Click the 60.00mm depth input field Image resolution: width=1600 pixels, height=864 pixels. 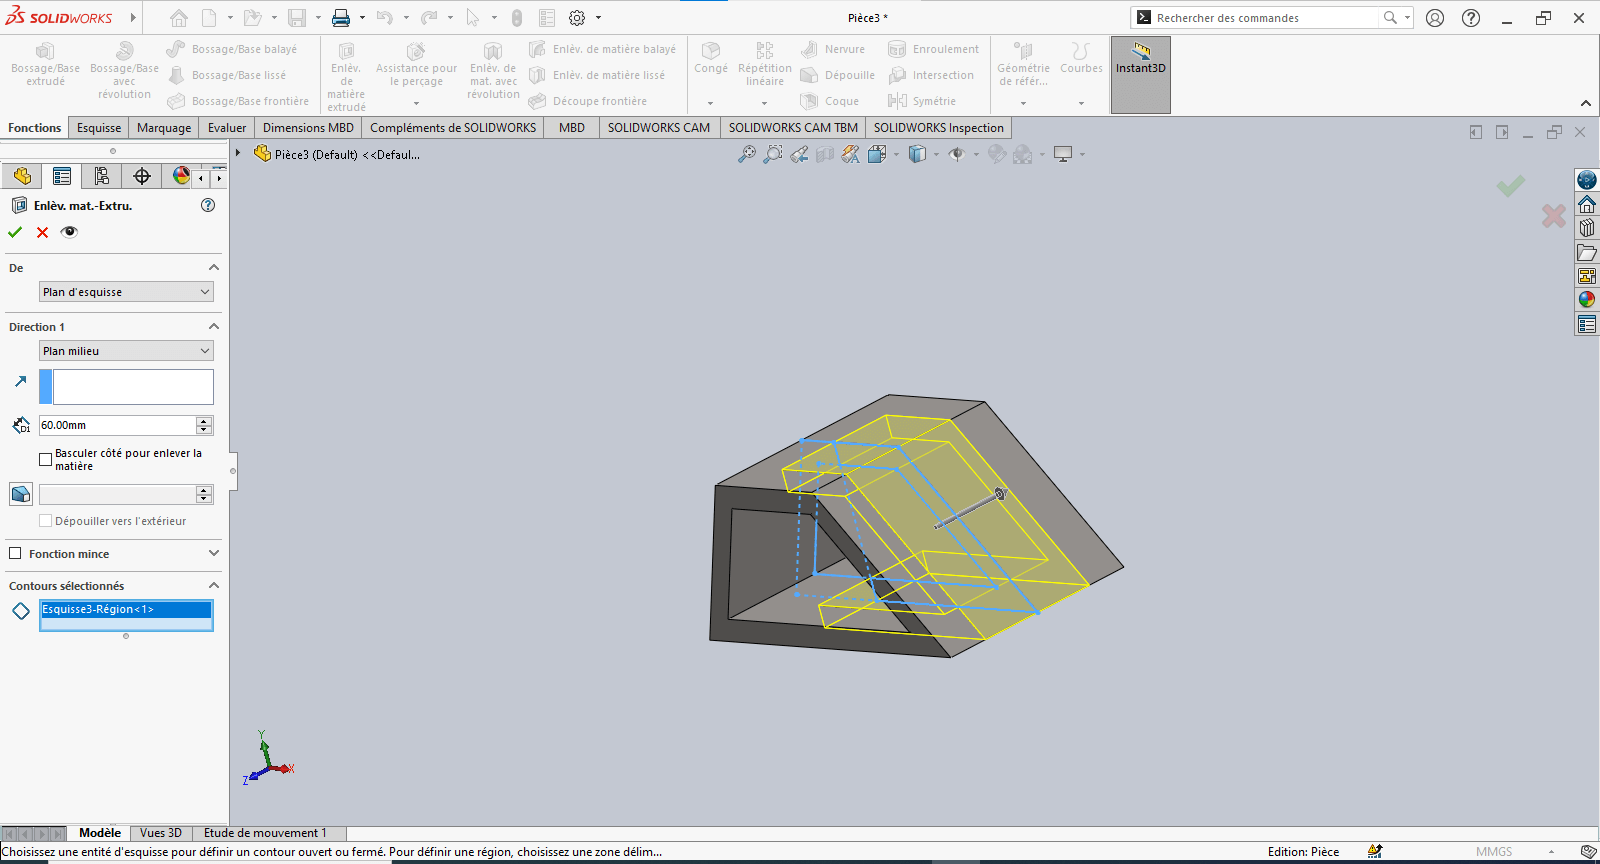click(x=116, y=425)
